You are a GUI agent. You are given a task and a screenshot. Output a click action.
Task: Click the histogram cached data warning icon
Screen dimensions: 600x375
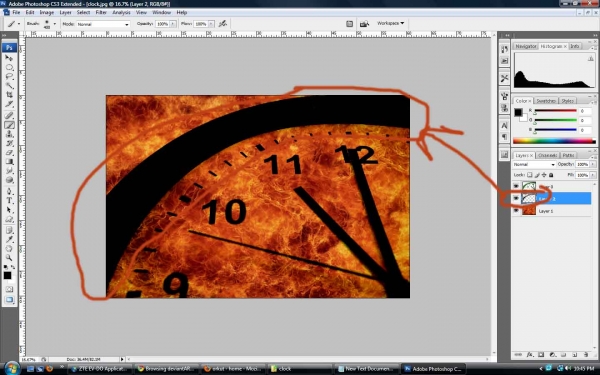coord(591,59)
